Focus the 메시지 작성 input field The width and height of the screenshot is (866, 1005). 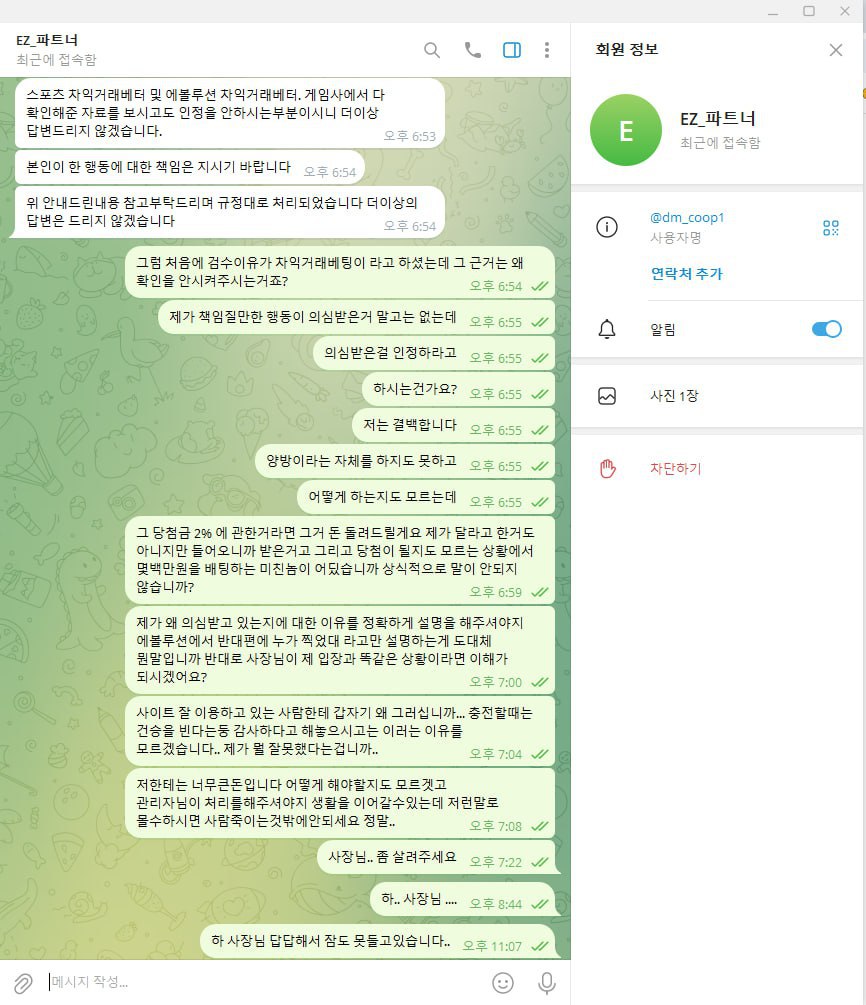click(x=263, y=982)
